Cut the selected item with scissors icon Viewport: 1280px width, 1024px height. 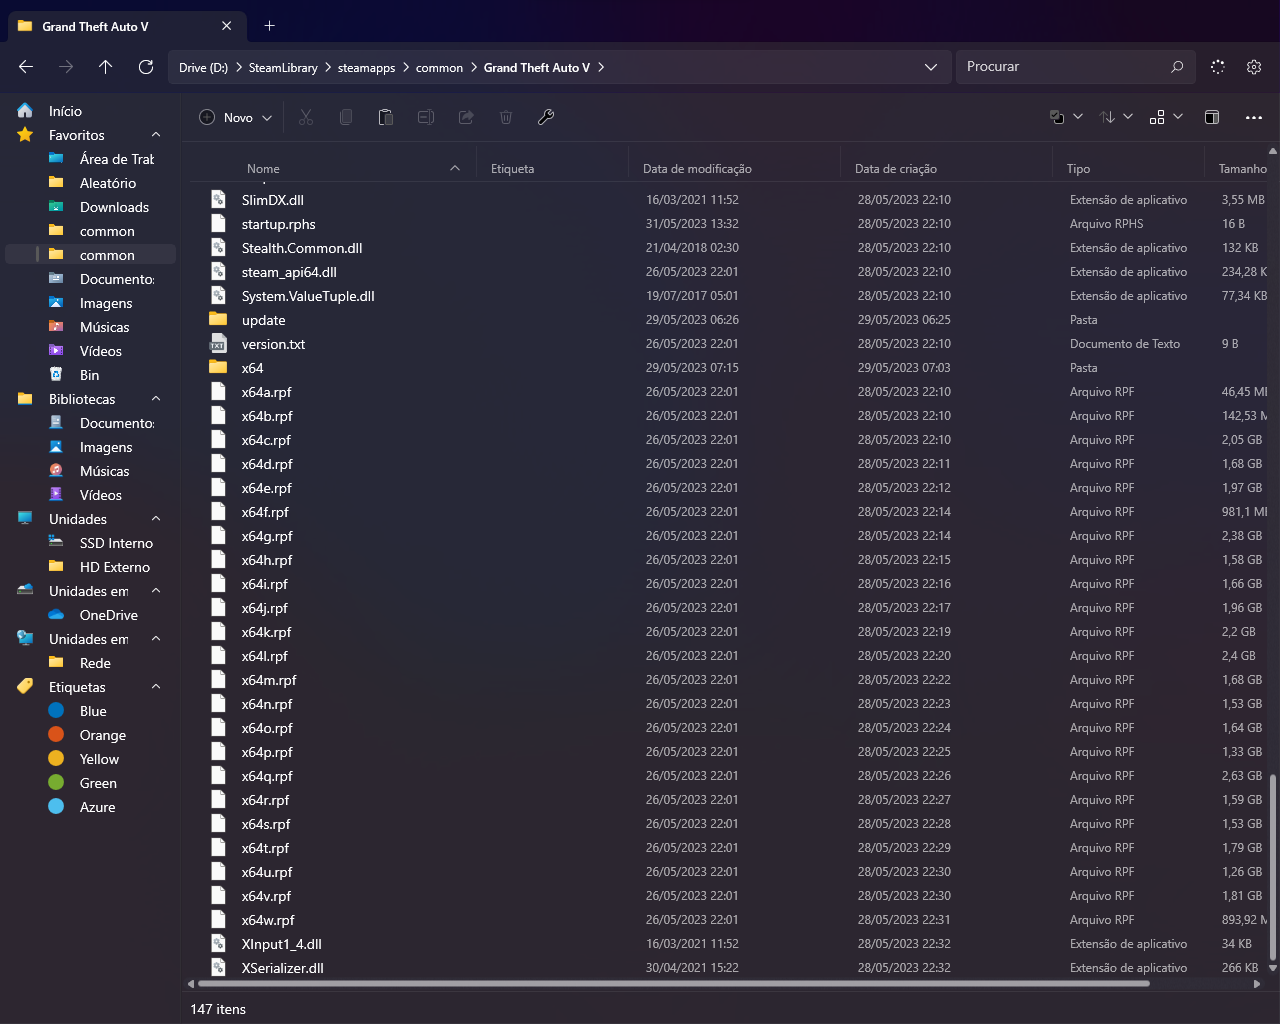pyautogui.click(x=306, y=117)
